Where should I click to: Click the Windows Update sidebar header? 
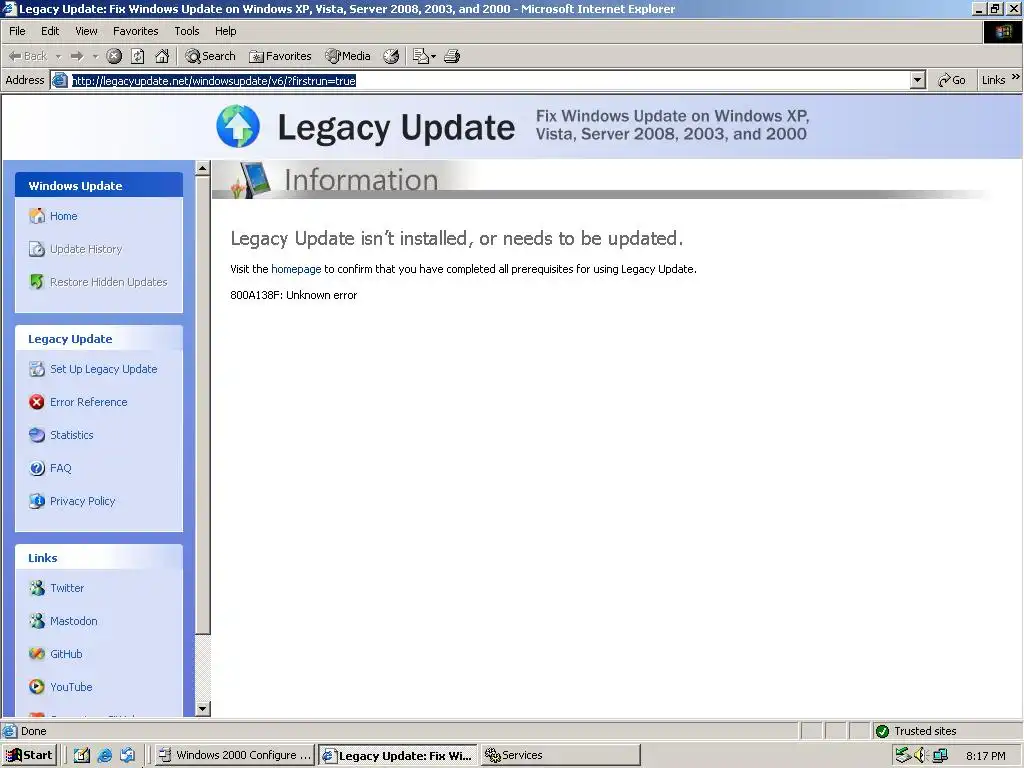tap(99, 185)
